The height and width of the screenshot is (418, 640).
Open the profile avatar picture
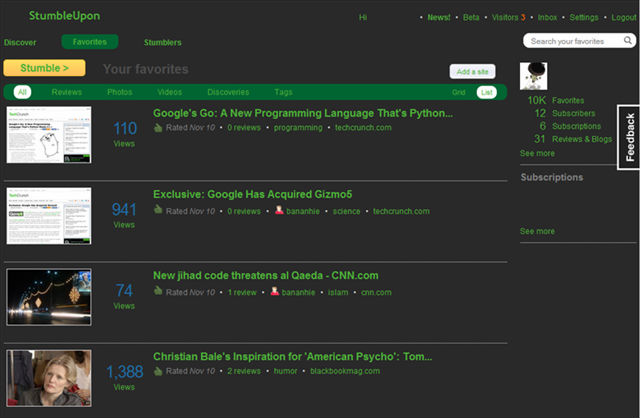[x=533, y=76]
